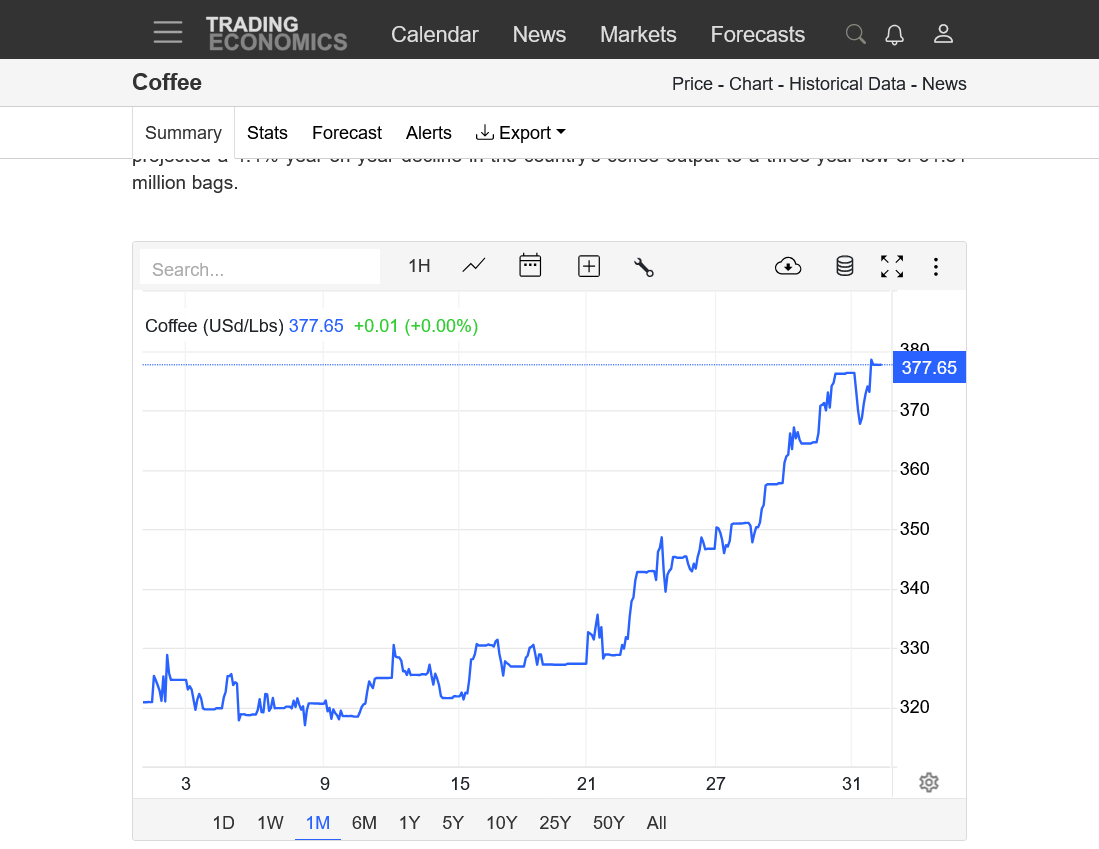Select the 6M time range
1099x849 pixels.
click(364, 823)
